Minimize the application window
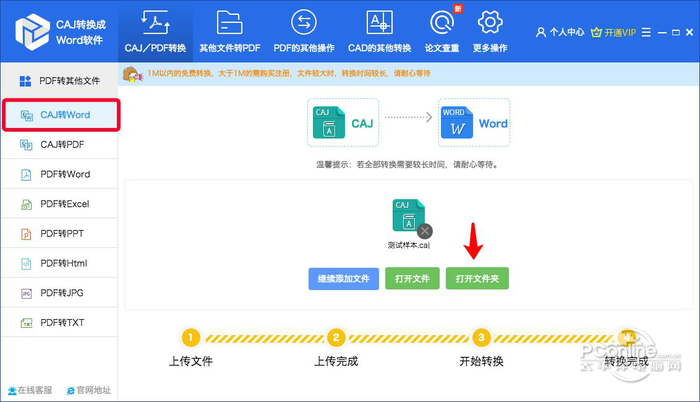700x402 pixels. tap(662, 32)
